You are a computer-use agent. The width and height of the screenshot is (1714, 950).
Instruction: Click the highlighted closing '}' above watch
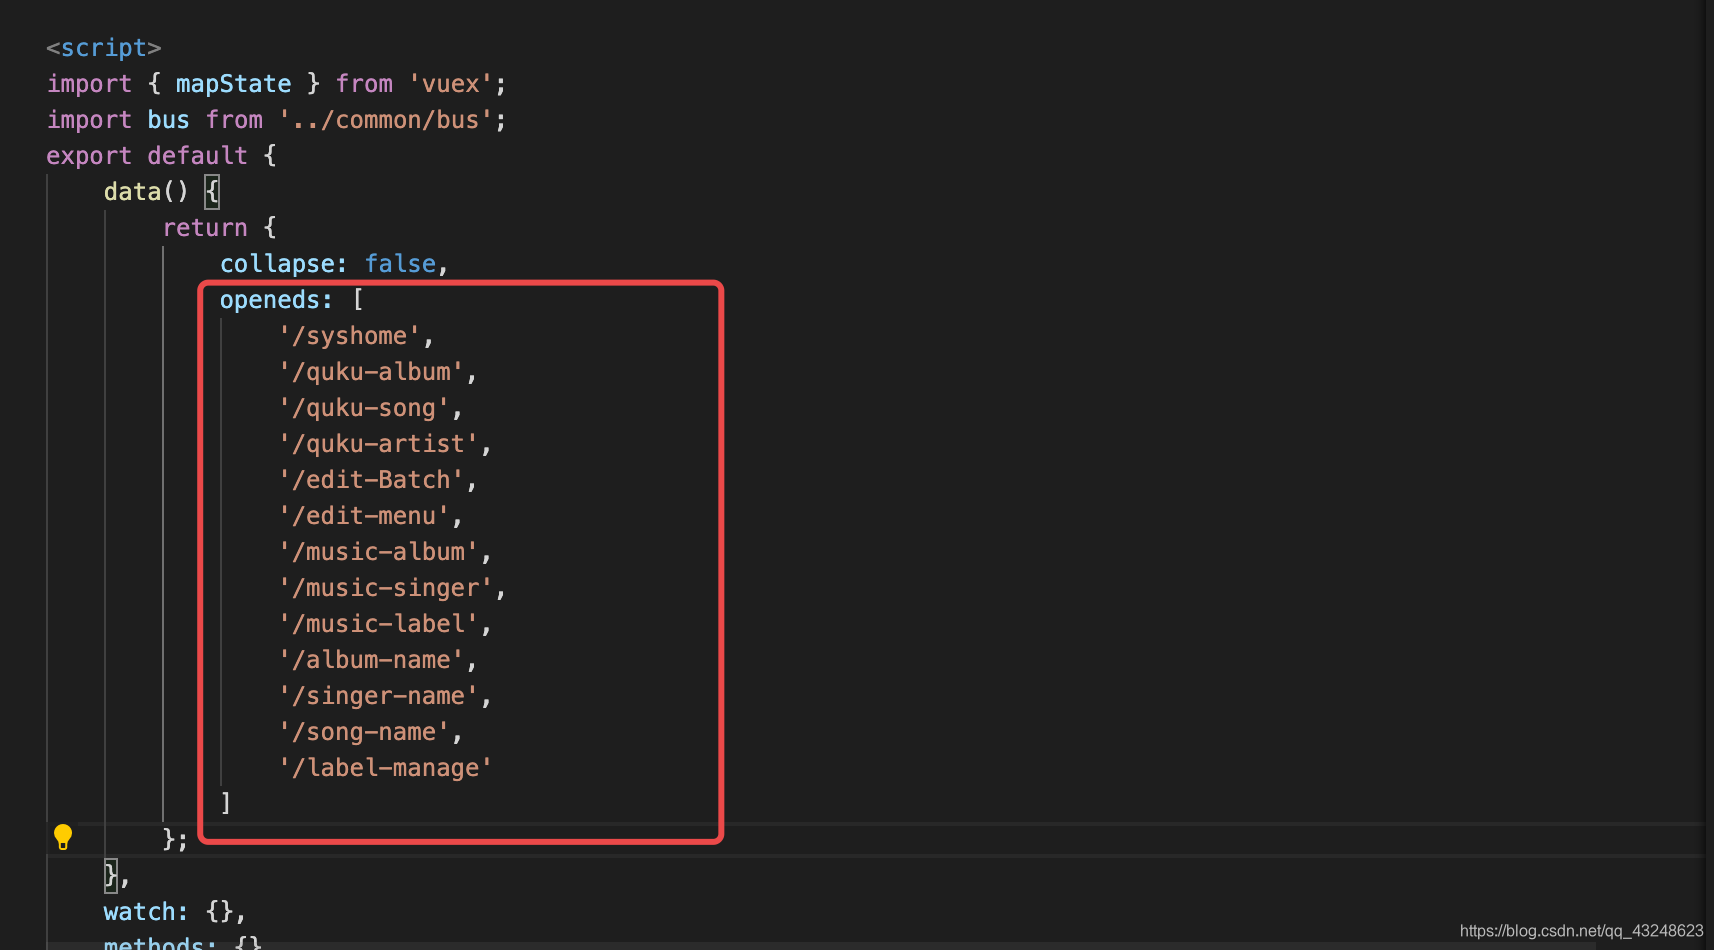click(x=111, y=876)
